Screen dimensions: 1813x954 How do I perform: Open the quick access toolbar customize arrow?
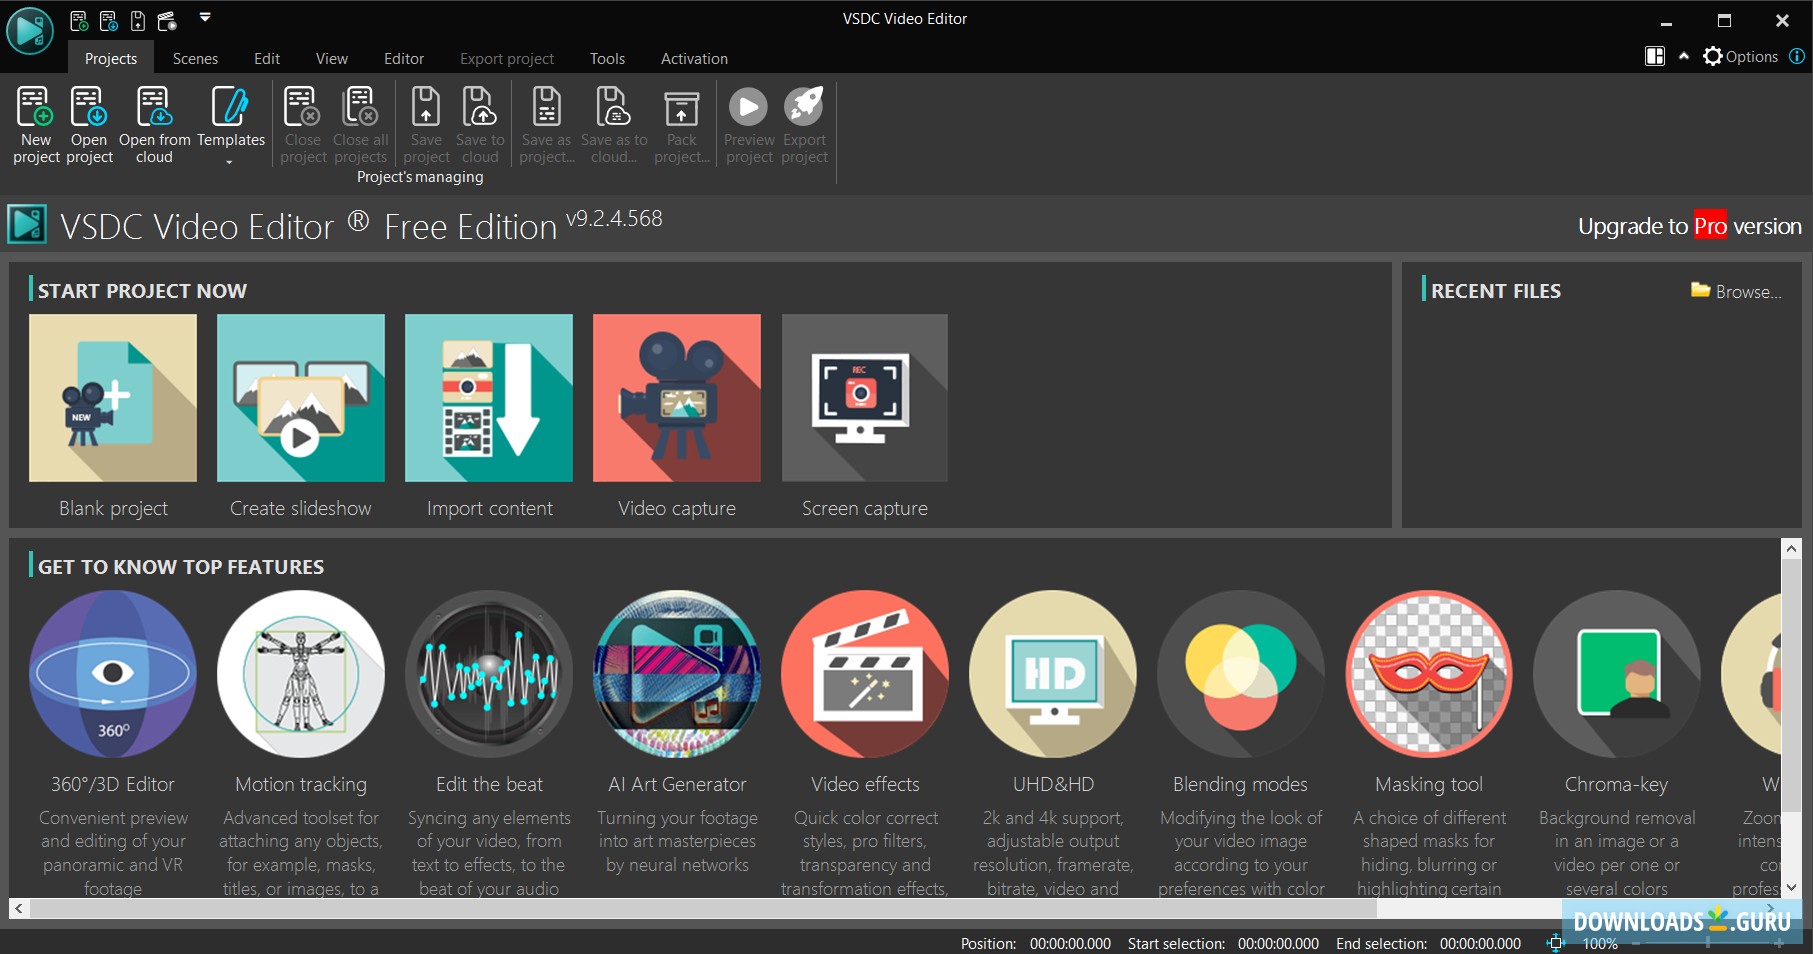click(x=205, y=17)
